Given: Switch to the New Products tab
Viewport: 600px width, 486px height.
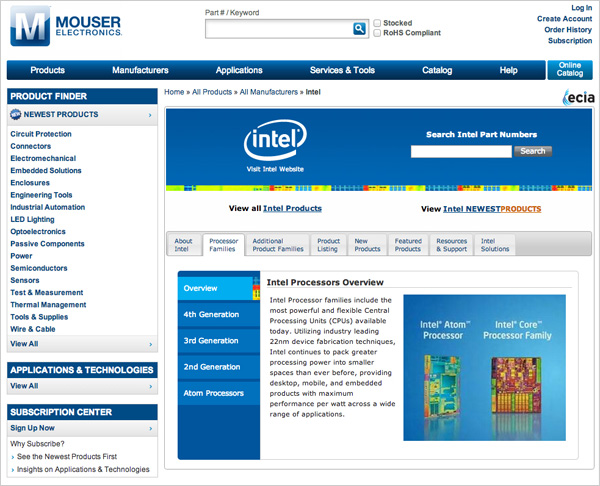Looking at the screenshot, I should pyautogui.click(x=367, y=245).
